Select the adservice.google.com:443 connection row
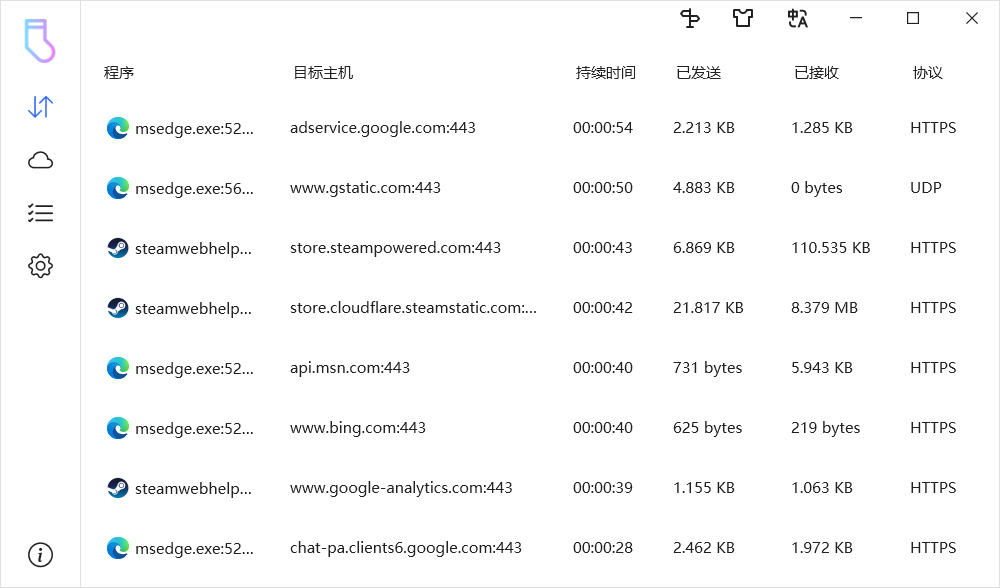This screenshot has height=588, width=1000. tap(383, 128)
